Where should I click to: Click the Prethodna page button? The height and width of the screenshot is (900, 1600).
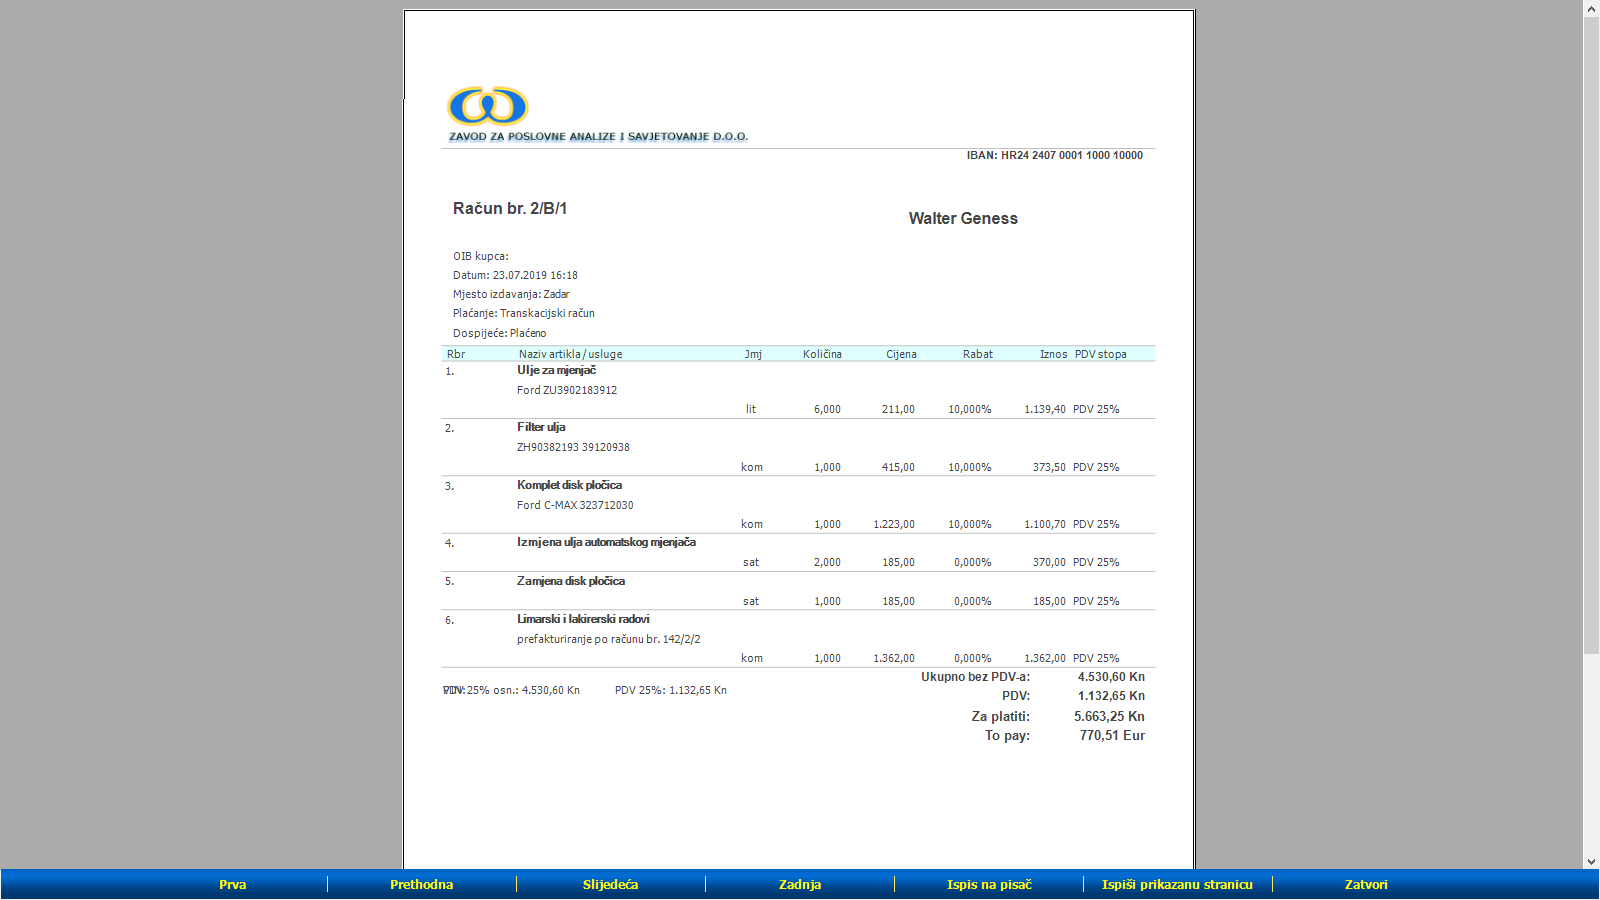[x=421, y=884]
